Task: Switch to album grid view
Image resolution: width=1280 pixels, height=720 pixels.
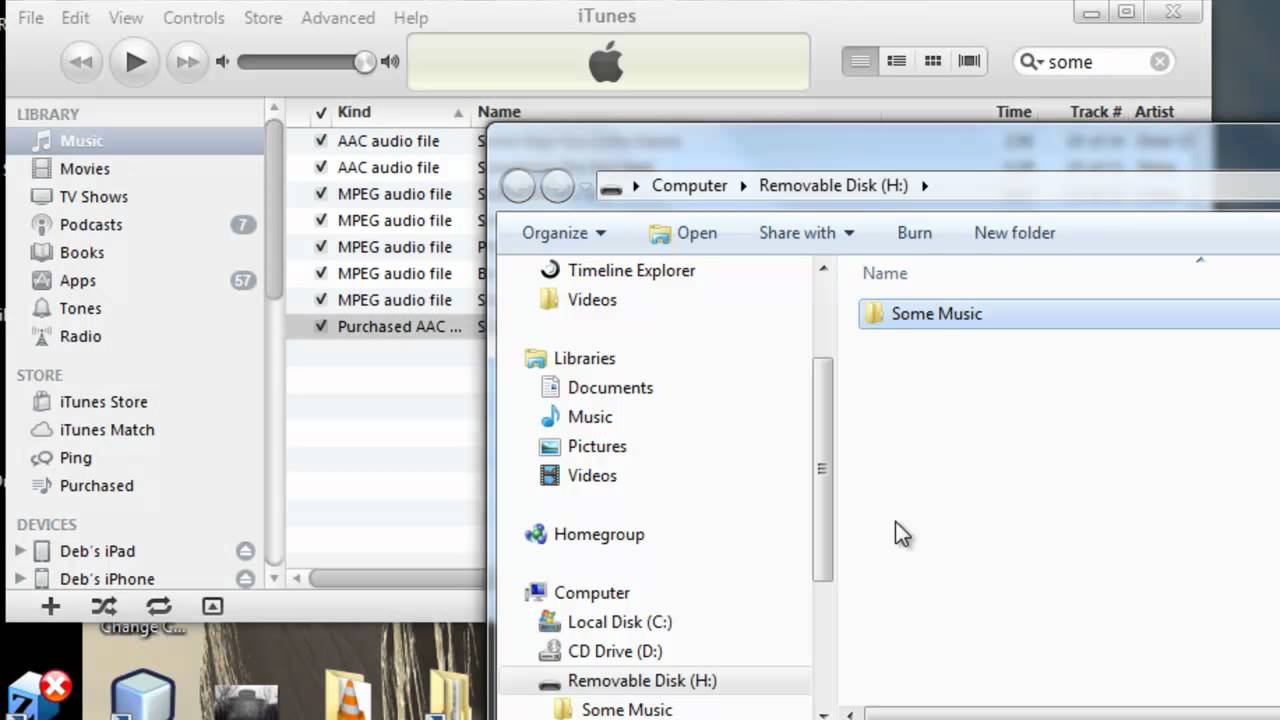Action: pyautogui.click(x=933, y=61)
